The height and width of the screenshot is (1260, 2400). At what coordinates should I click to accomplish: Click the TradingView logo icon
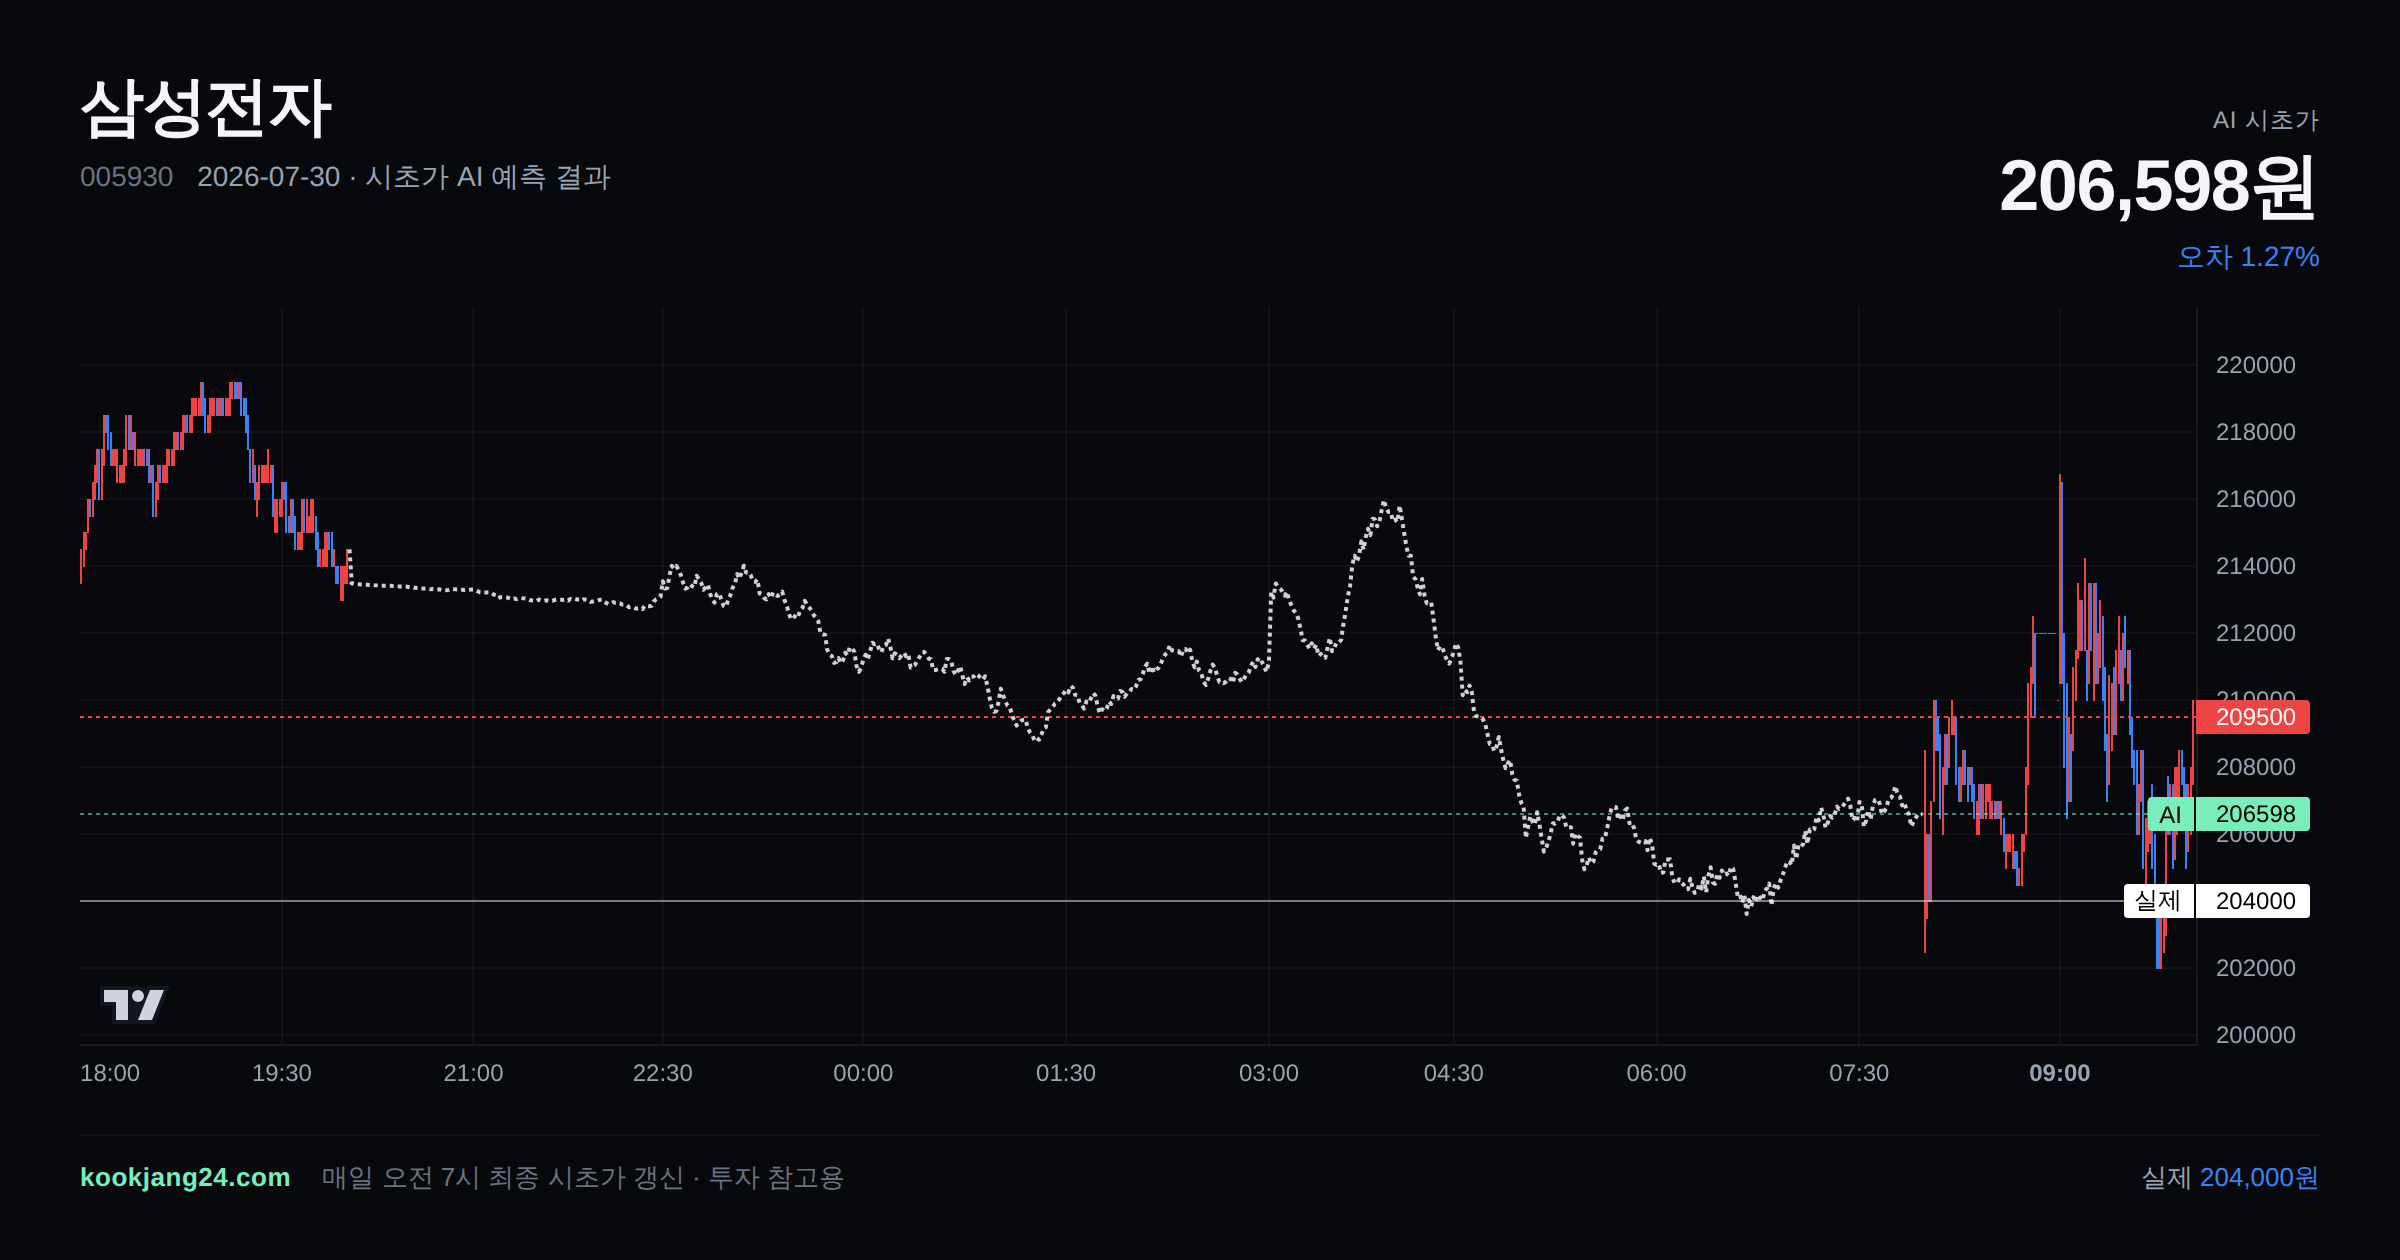(x=133, y=1004)
